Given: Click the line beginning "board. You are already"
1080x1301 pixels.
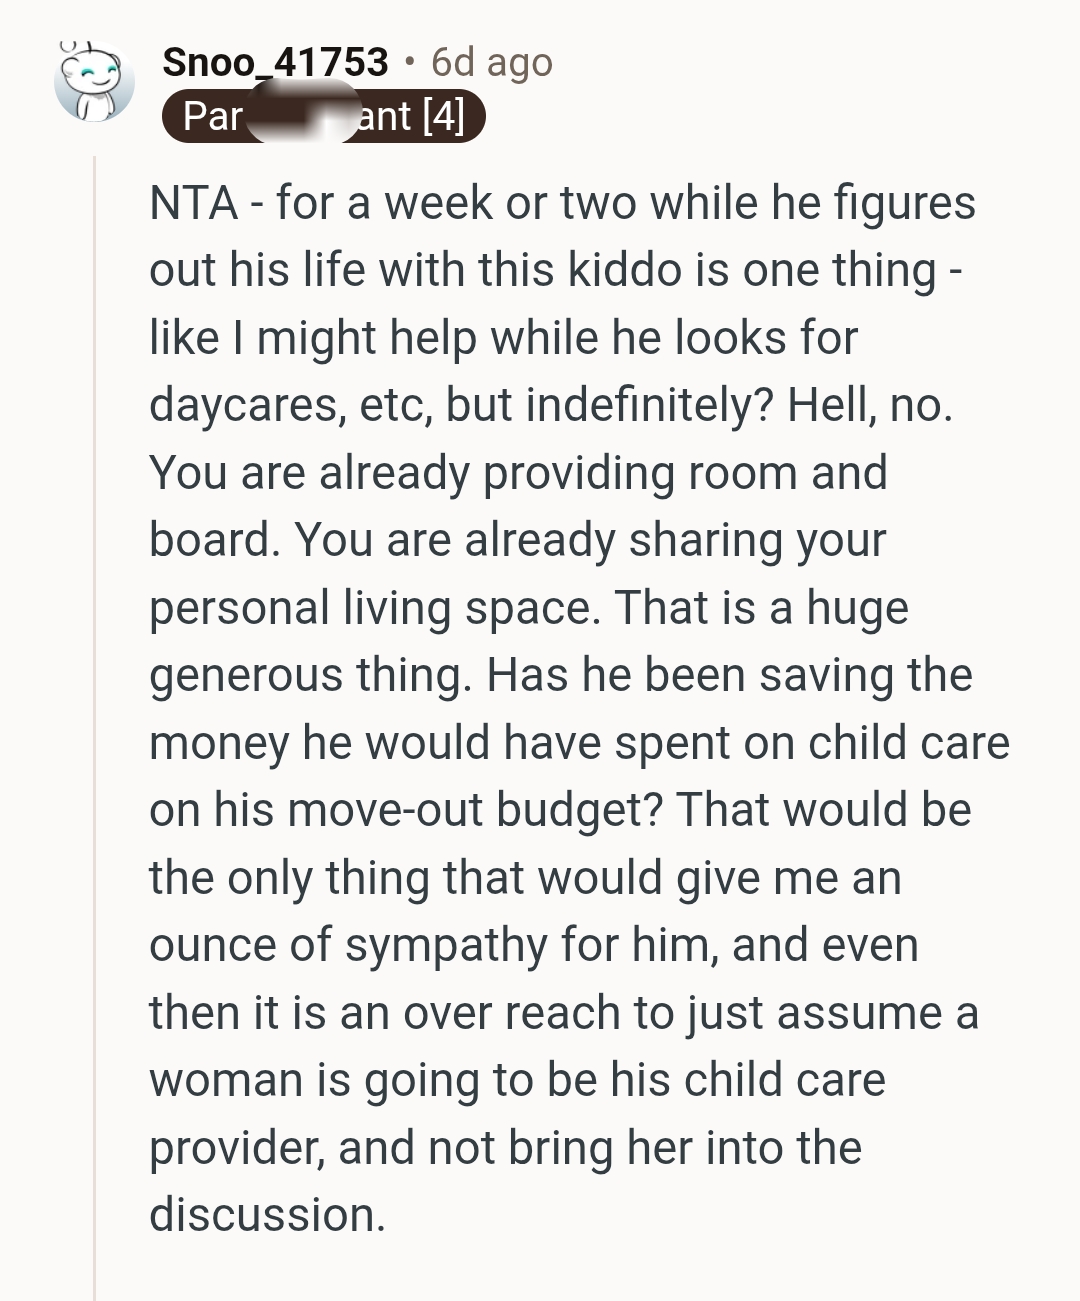Looking at the screenshot, I should pyautogui.click(x=517, y=540).
